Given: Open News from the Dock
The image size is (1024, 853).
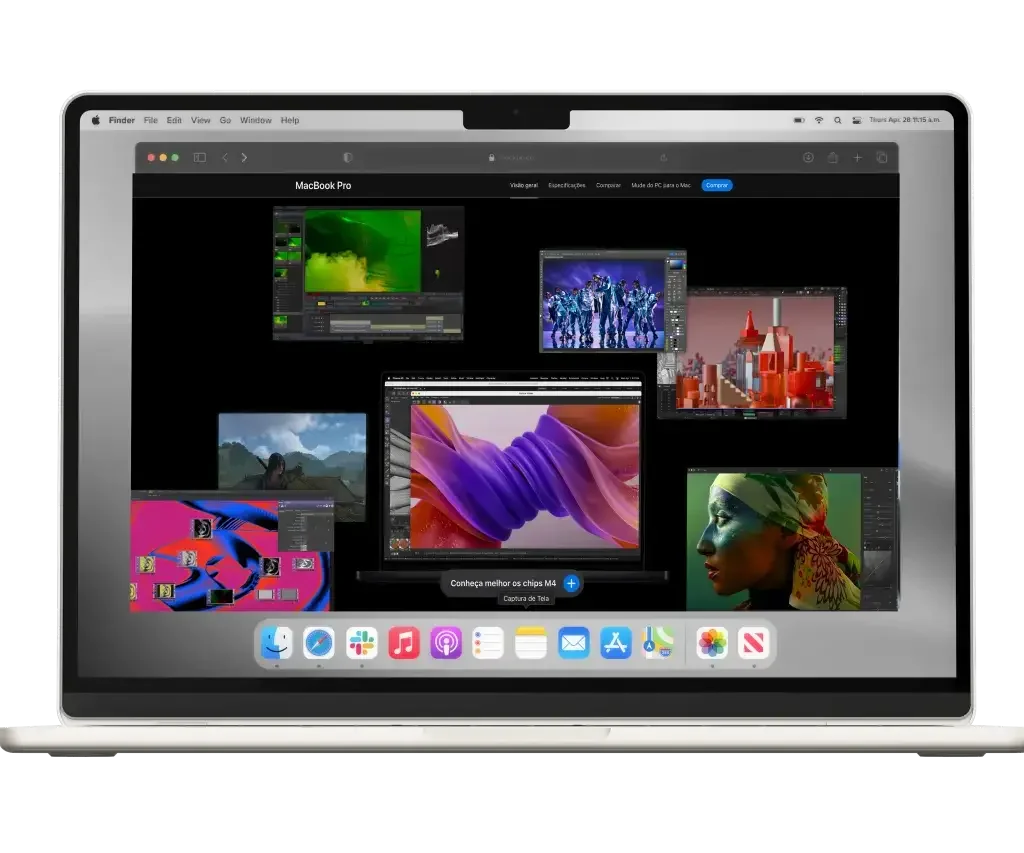Looking at the screenshot, I should click(x=754, y=643).
